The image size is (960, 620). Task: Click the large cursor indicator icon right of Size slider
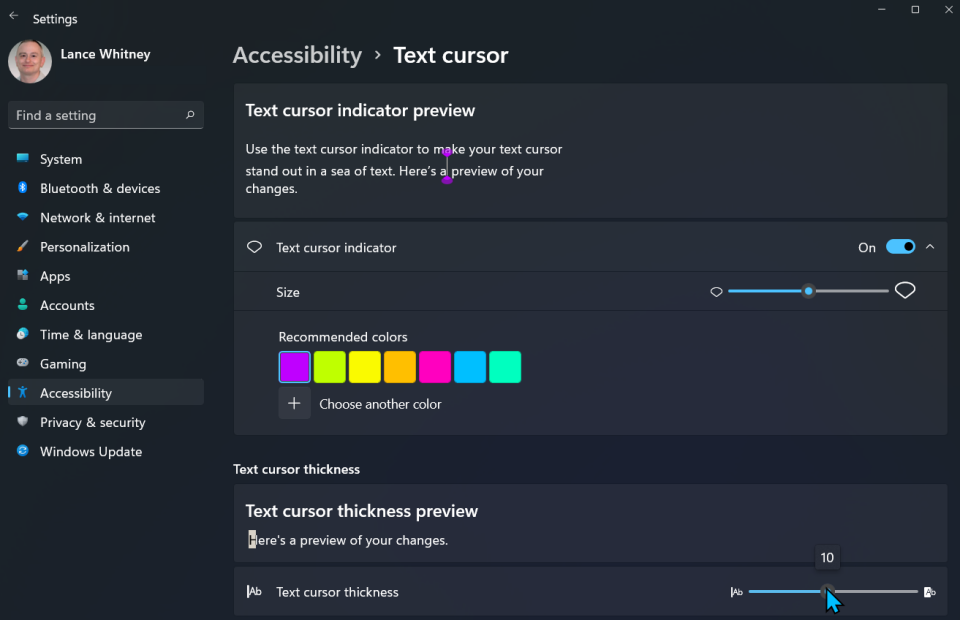click(905, 290)
